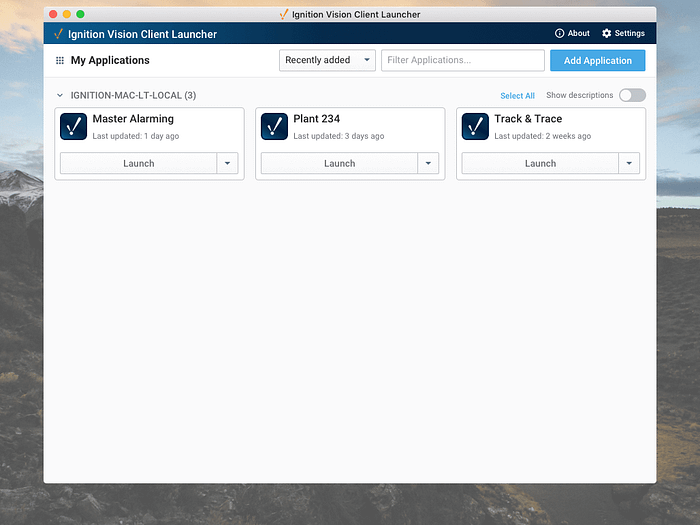
Task: Collapse the IGNITION-MAC-LT-LOCAL group
Action: click(60, 96)
